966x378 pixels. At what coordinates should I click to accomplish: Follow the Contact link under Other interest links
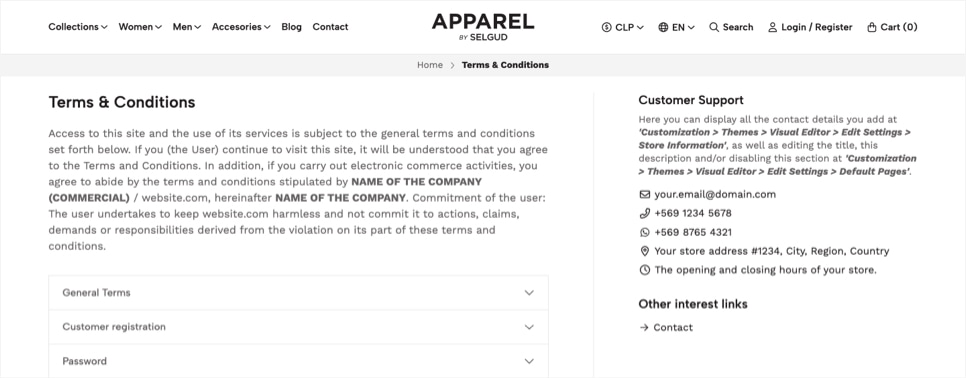[x=673, y=328]
